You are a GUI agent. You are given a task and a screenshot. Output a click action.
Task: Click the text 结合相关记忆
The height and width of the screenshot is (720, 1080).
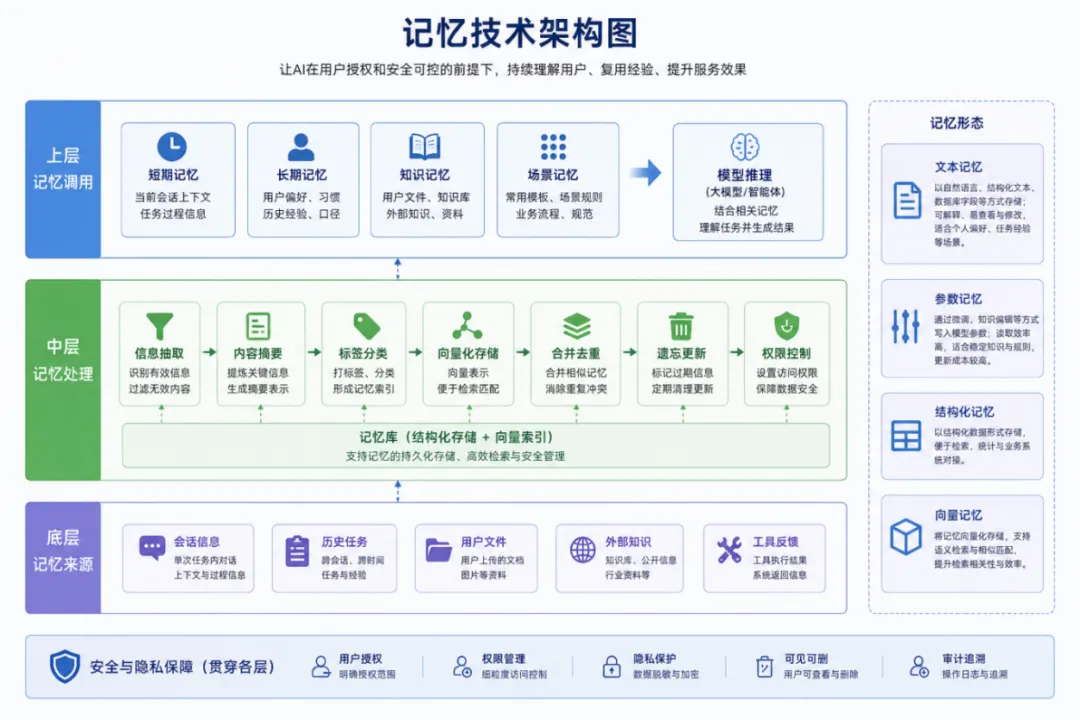(746, 210)
